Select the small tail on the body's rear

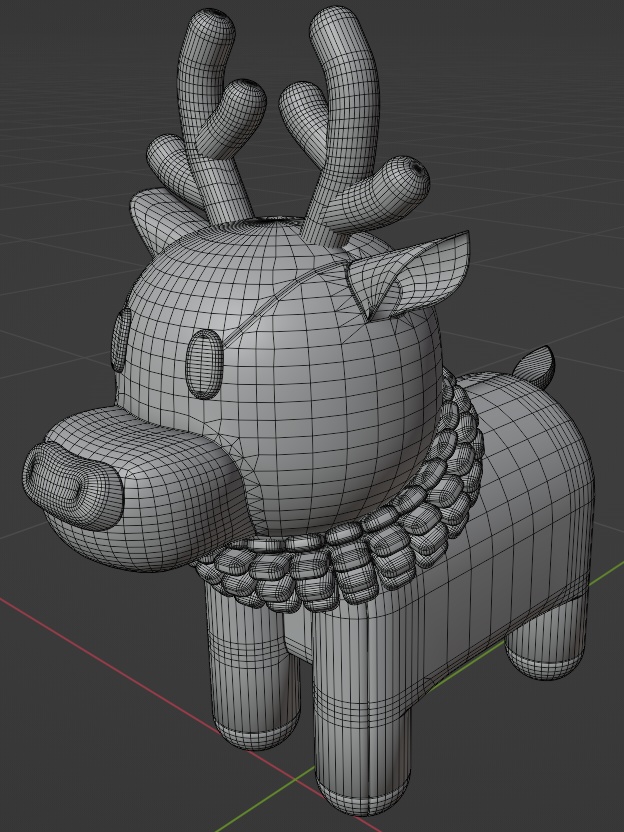click(x=537, y=367)
